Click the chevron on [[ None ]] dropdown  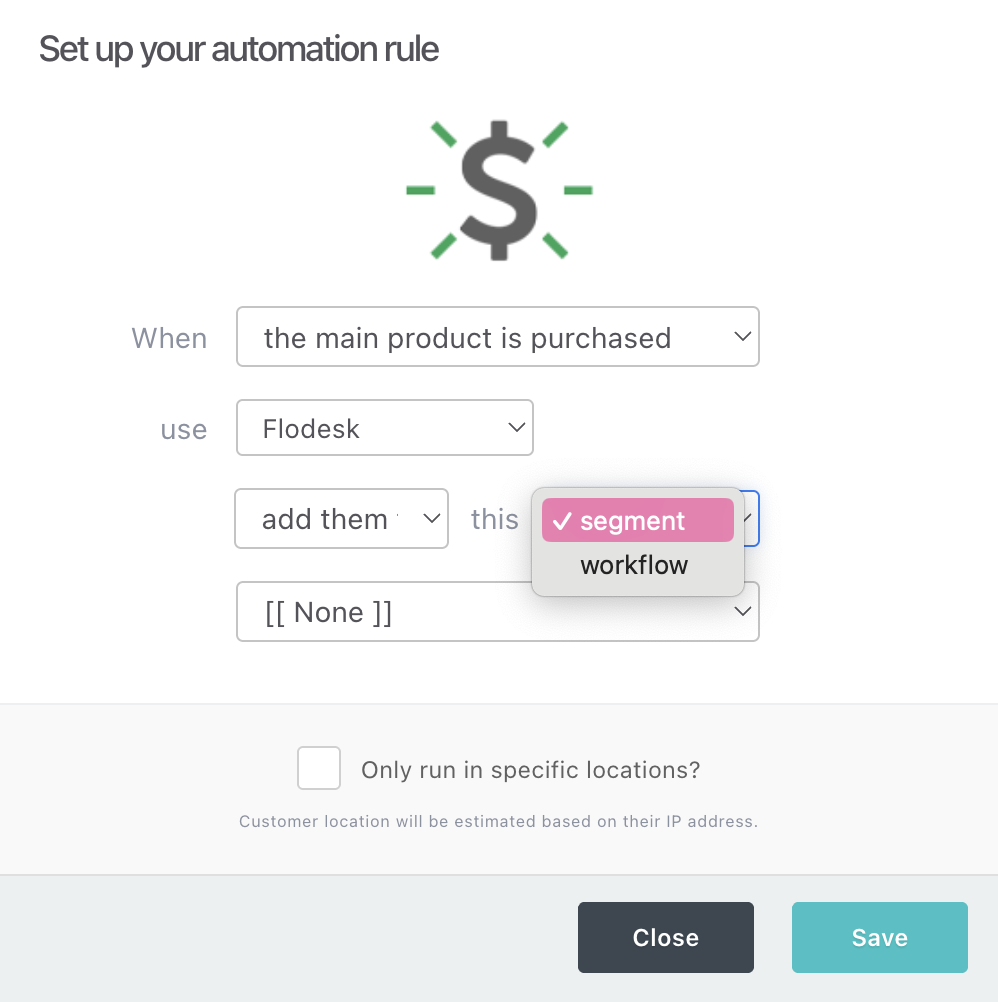[x=742, y=612]
